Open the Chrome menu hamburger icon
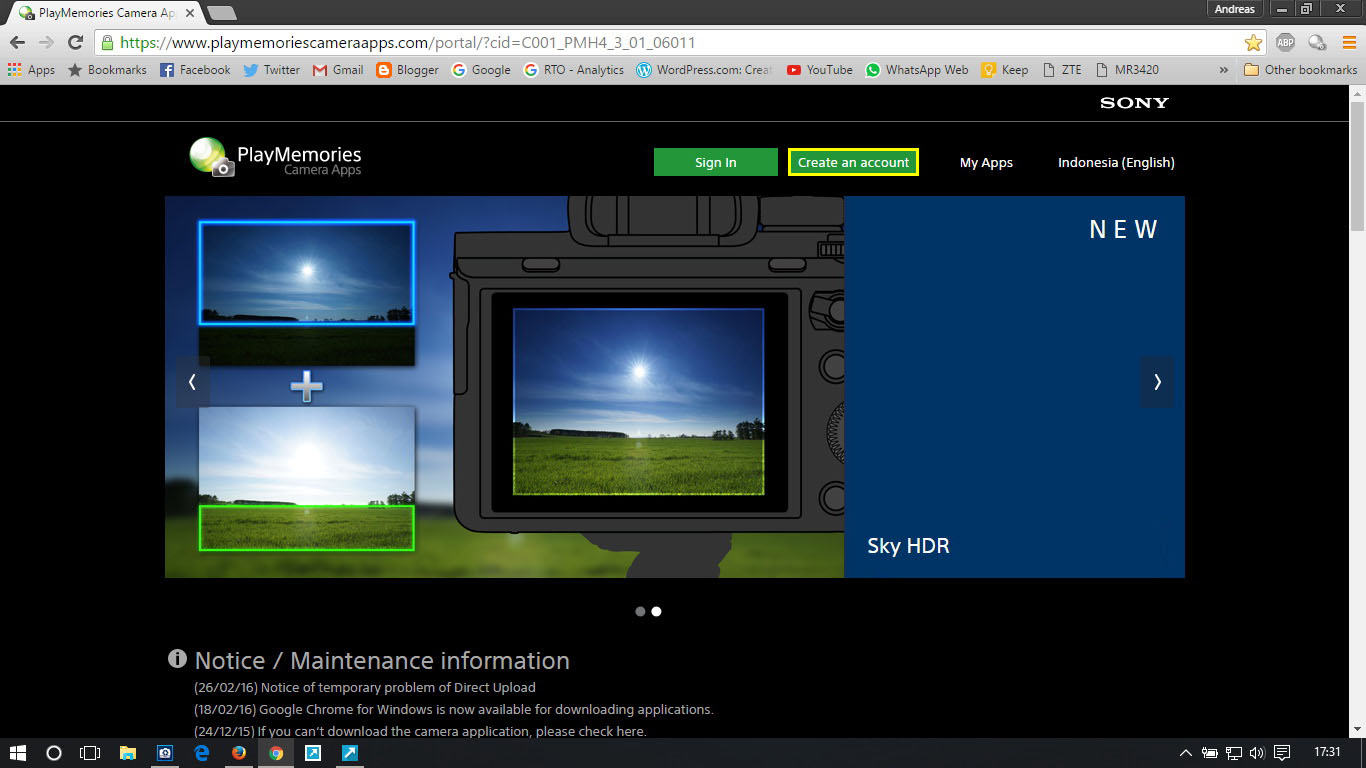Viewport: 1366px width, 768px height. point(1349,42)
